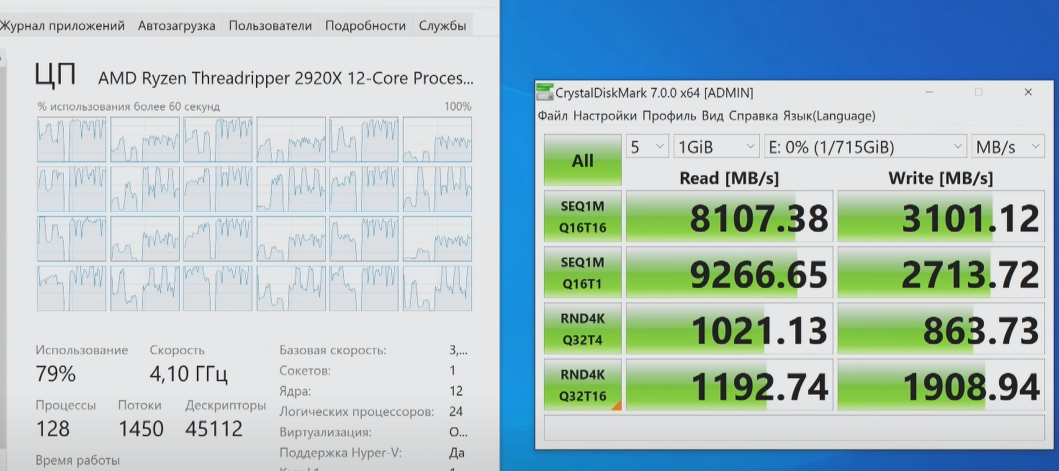The image size is (1059, 471).
Task: Click the 1021.13 random read result
Action: point(729,329)
